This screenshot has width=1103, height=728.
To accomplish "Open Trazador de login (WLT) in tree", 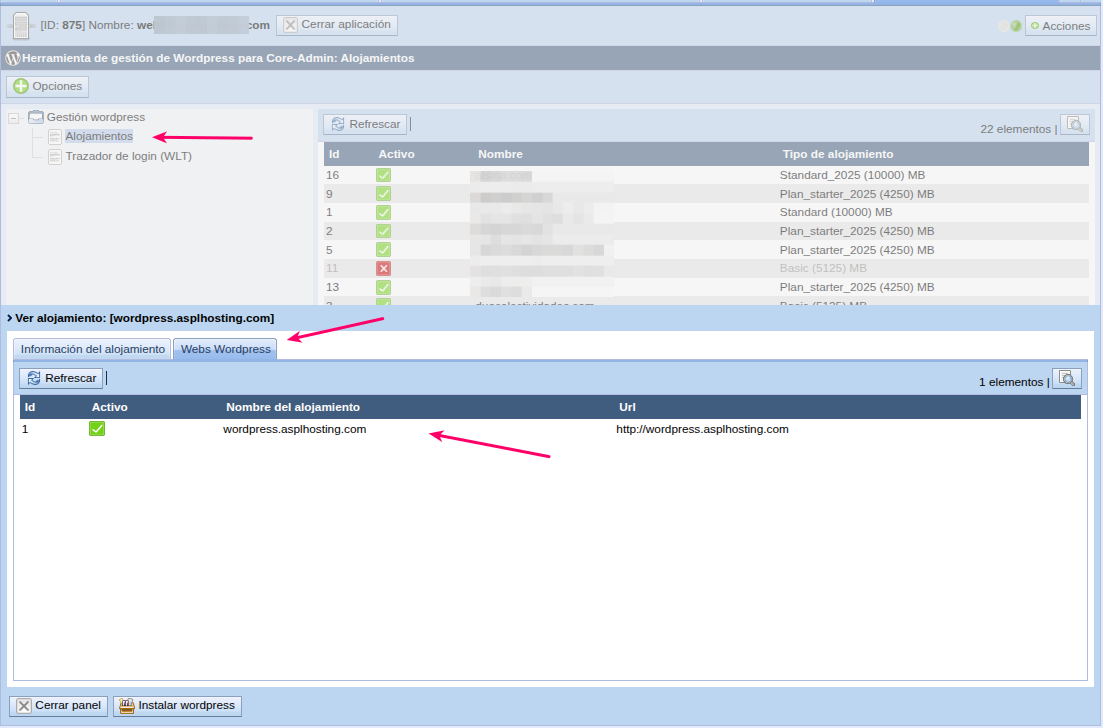I will point(128,156).
